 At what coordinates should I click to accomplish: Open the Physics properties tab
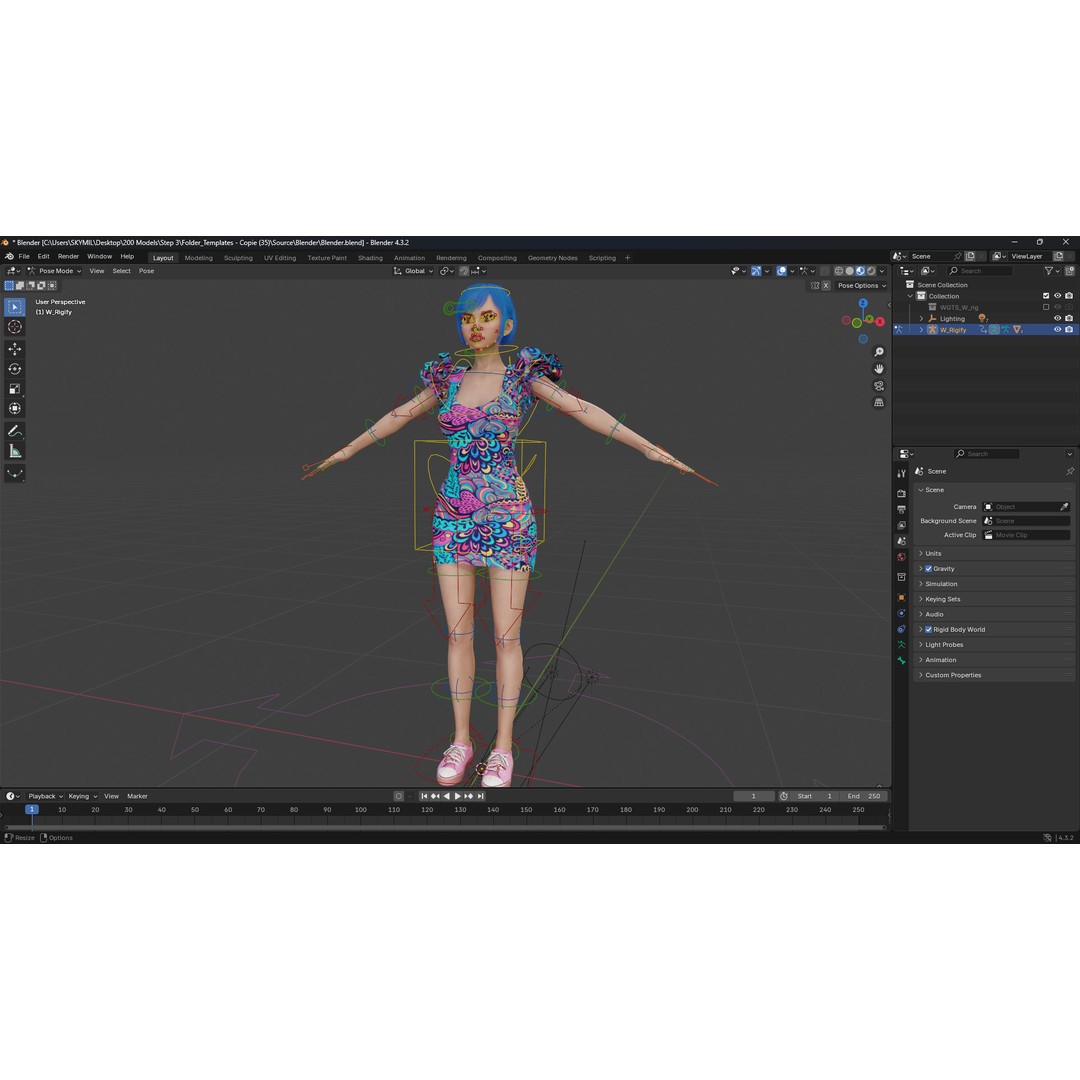pos(901,613)
